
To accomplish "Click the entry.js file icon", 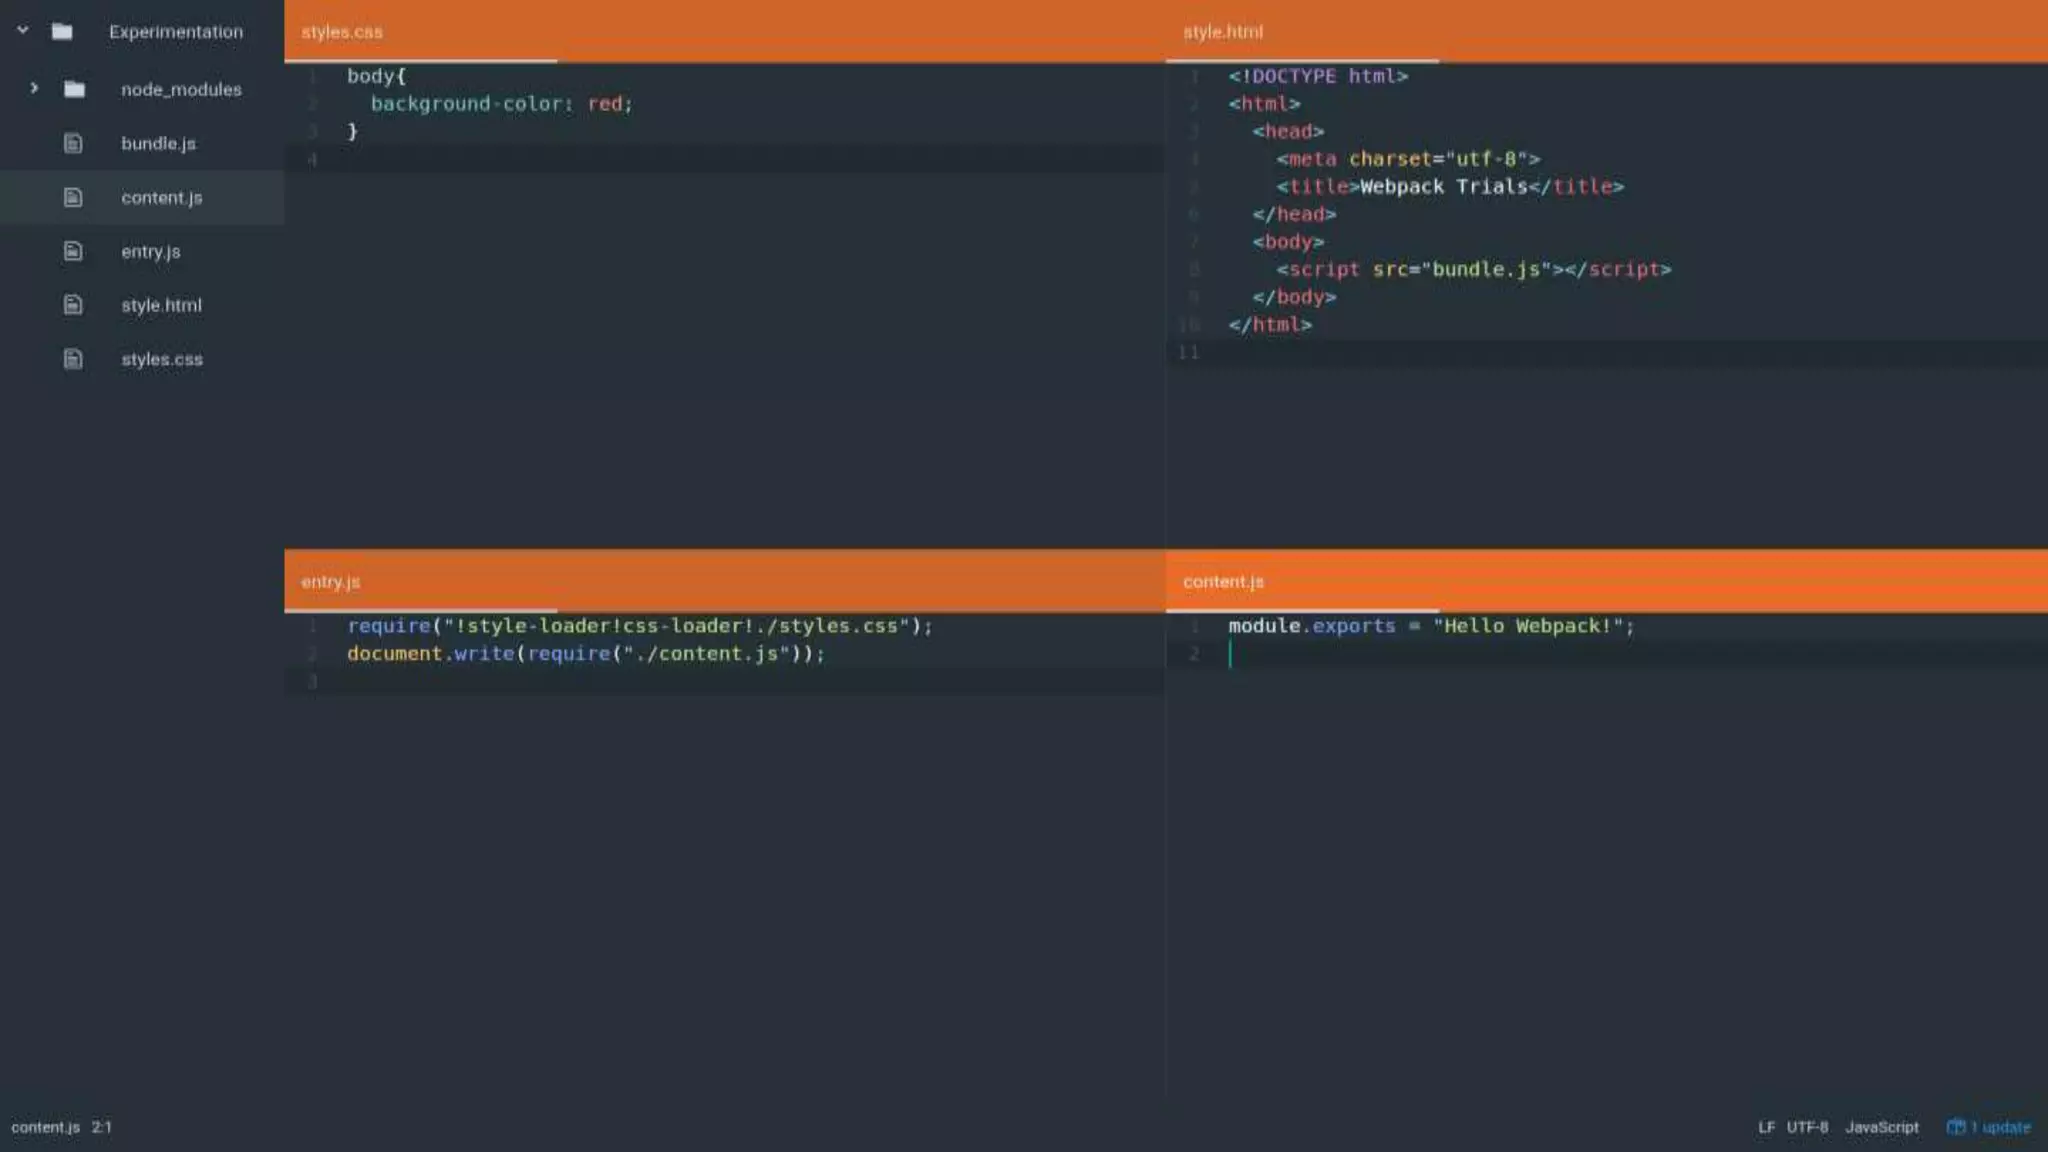I will [73, 252].
